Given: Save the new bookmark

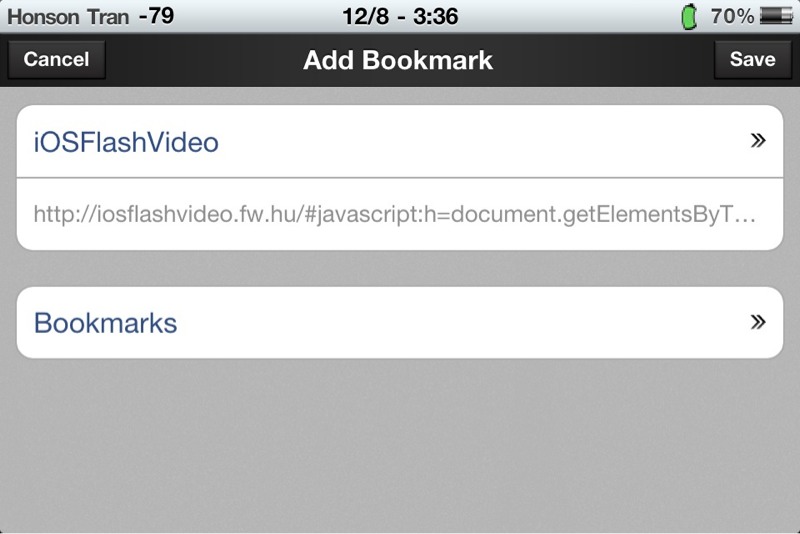Looking at the screenshot, I should tap(753, 59).
